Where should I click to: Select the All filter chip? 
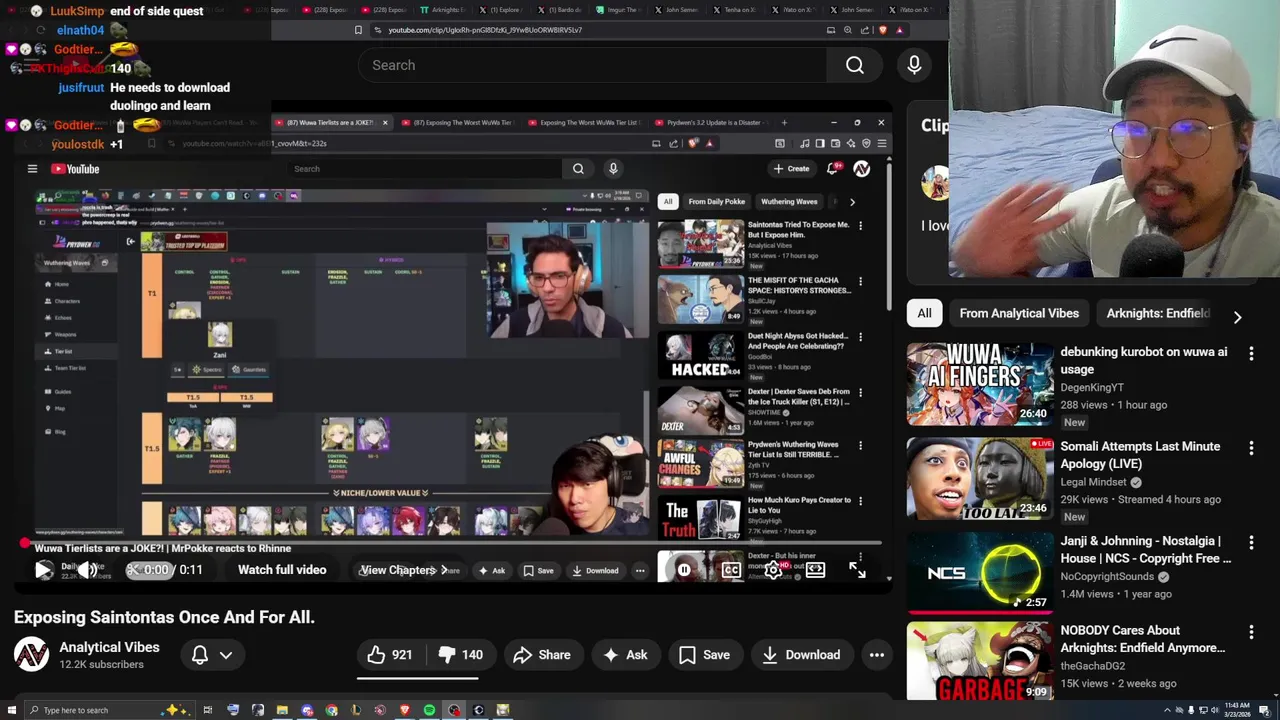[925, 313]
